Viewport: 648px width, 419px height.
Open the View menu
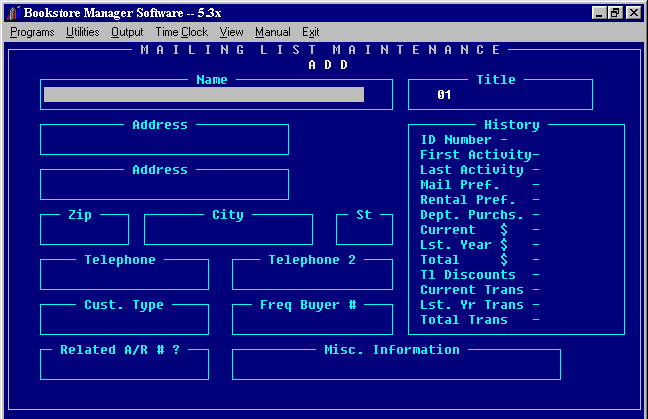[231, 32]
